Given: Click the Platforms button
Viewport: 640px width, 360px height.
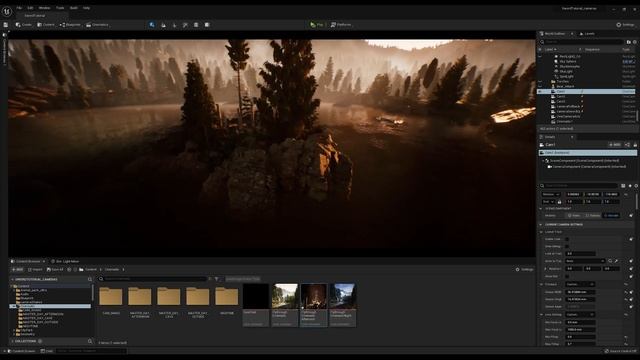Looking at the screenshot, I should pyautogui.click(x=340, y=25).
